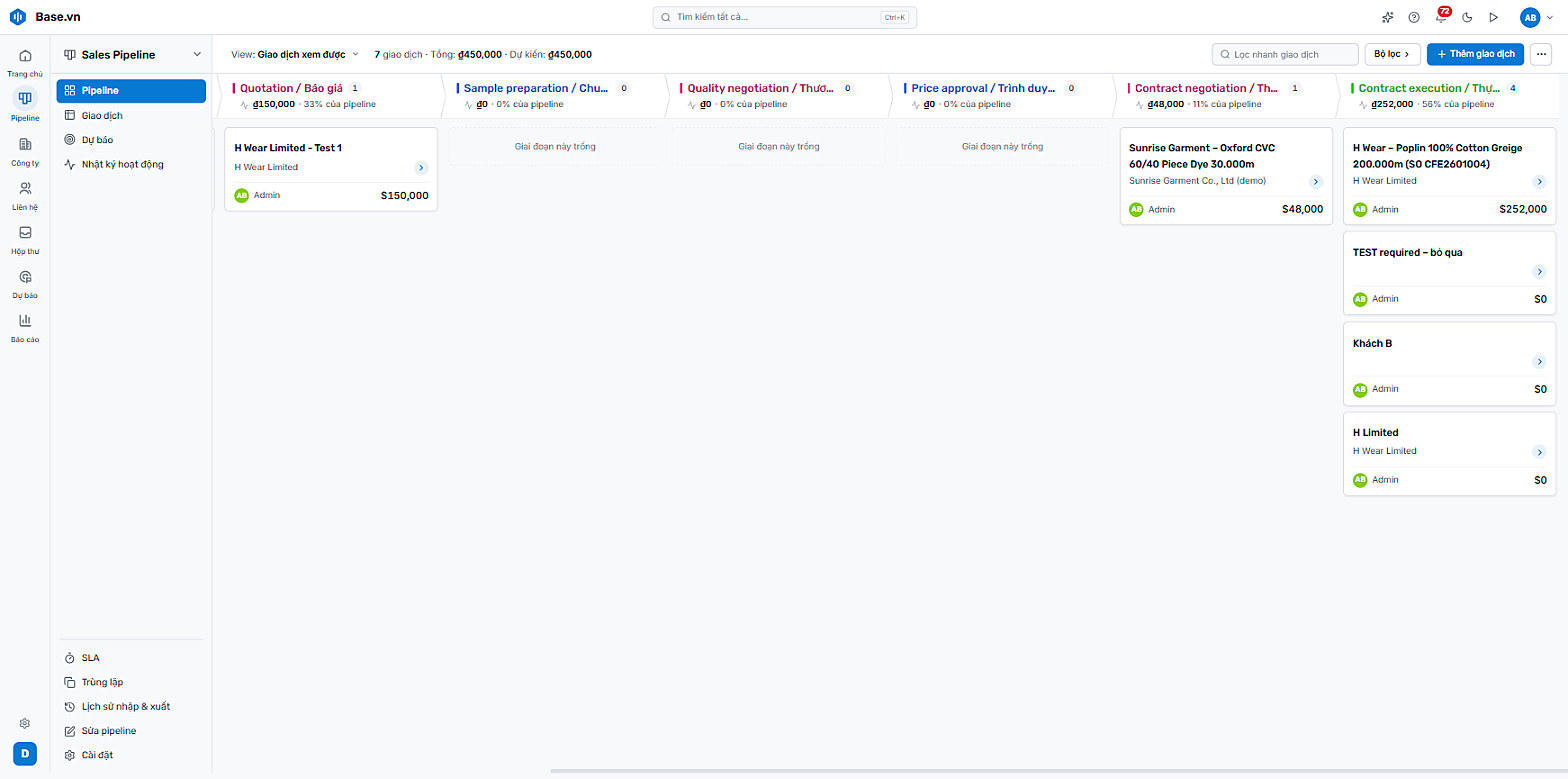Select Giao dịch in the sidebar menu
The width and height of the screenshot is (1568, 779).
131,116
